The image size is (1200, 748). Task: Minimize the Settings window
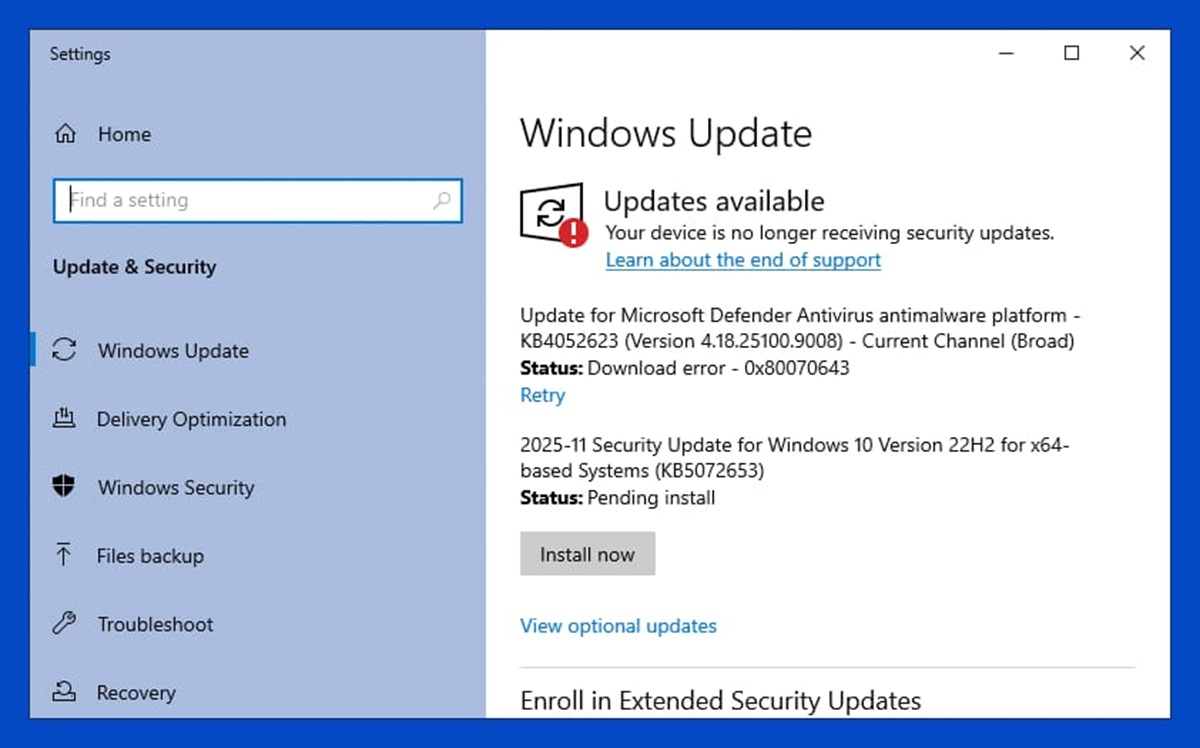coord(1006,53)
